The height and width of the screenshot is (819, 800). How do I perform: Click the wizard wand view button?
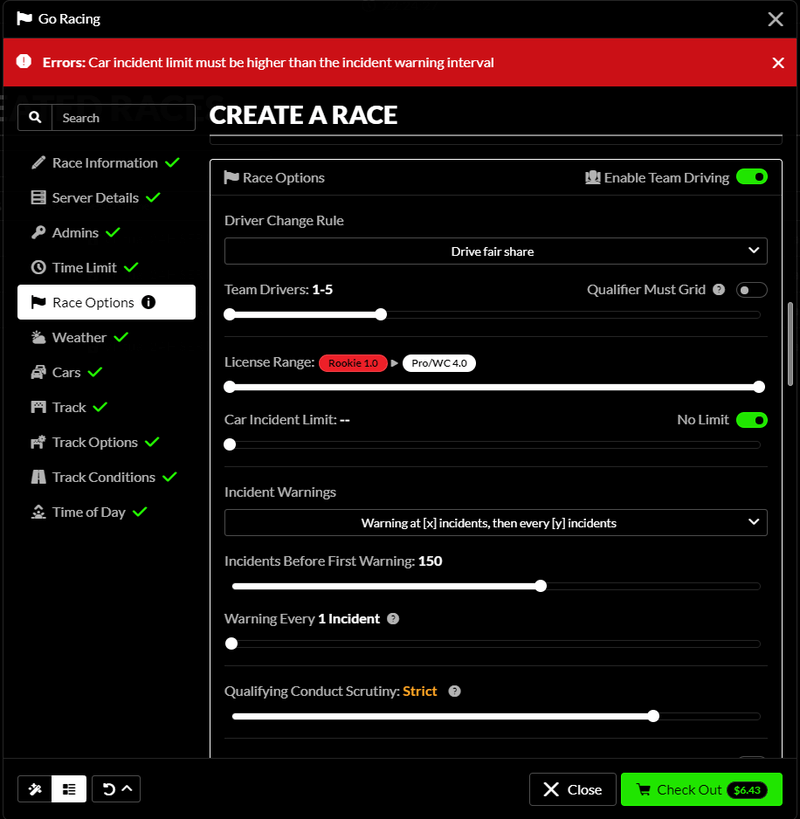35,789
